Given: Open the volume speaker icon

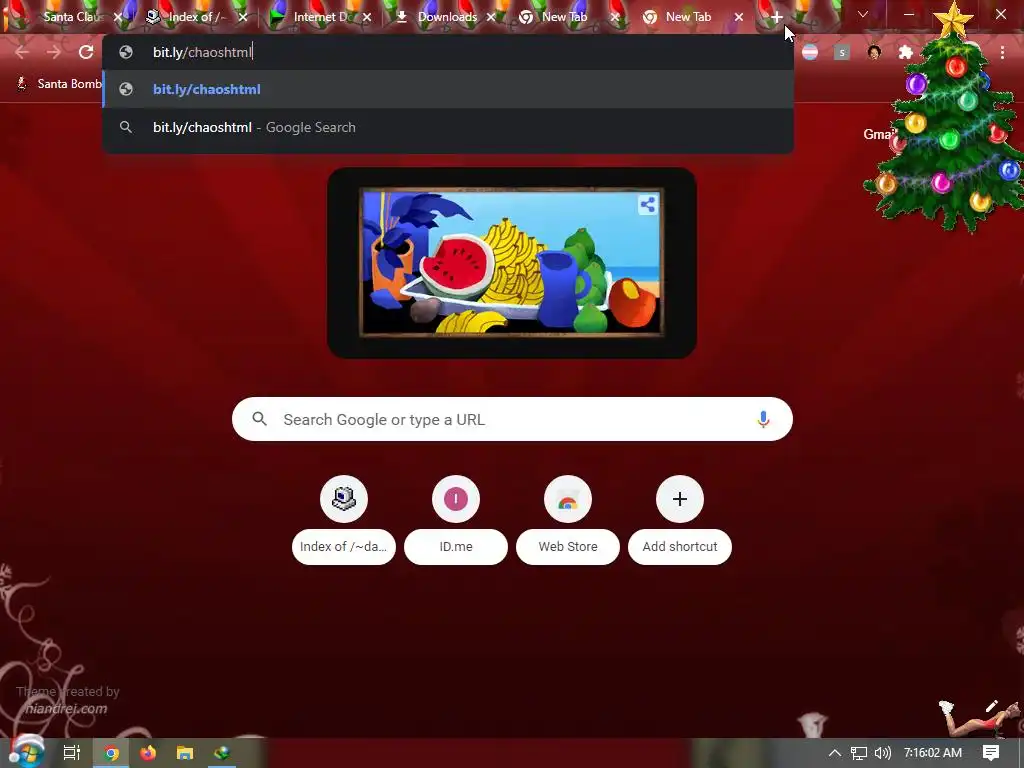Looking at the screenshot, I should pyautogui.click(x=882, y=753).
